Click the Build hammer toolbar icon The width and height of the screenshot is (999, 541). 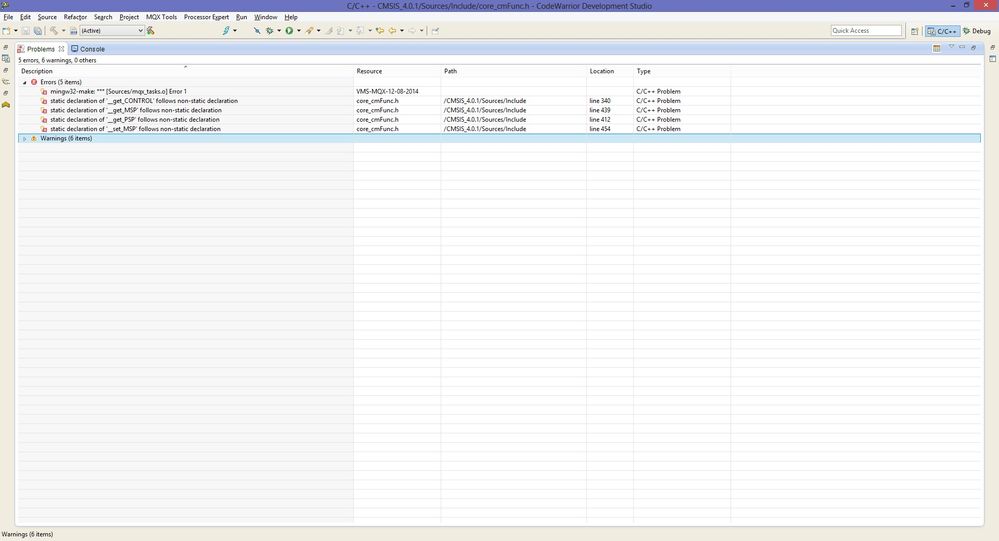(x=54, y=31)
